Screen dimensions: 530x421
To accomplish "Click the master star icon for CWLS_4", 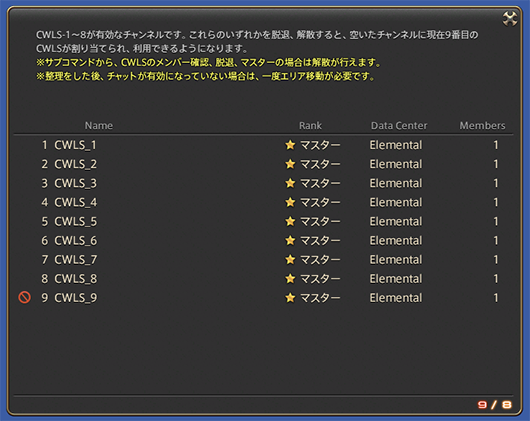I will [x=290, y=202].
